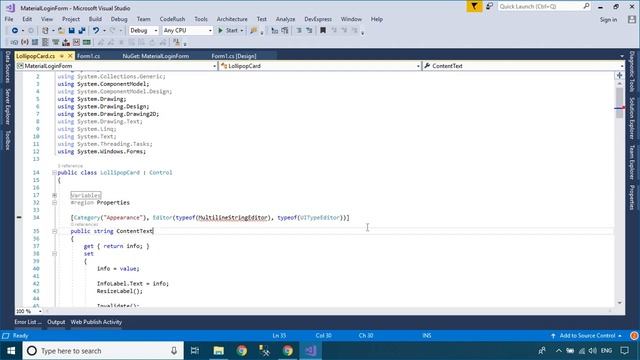
Task: Click the Navigate Backward arrow icon
Action: click(15, 31)
